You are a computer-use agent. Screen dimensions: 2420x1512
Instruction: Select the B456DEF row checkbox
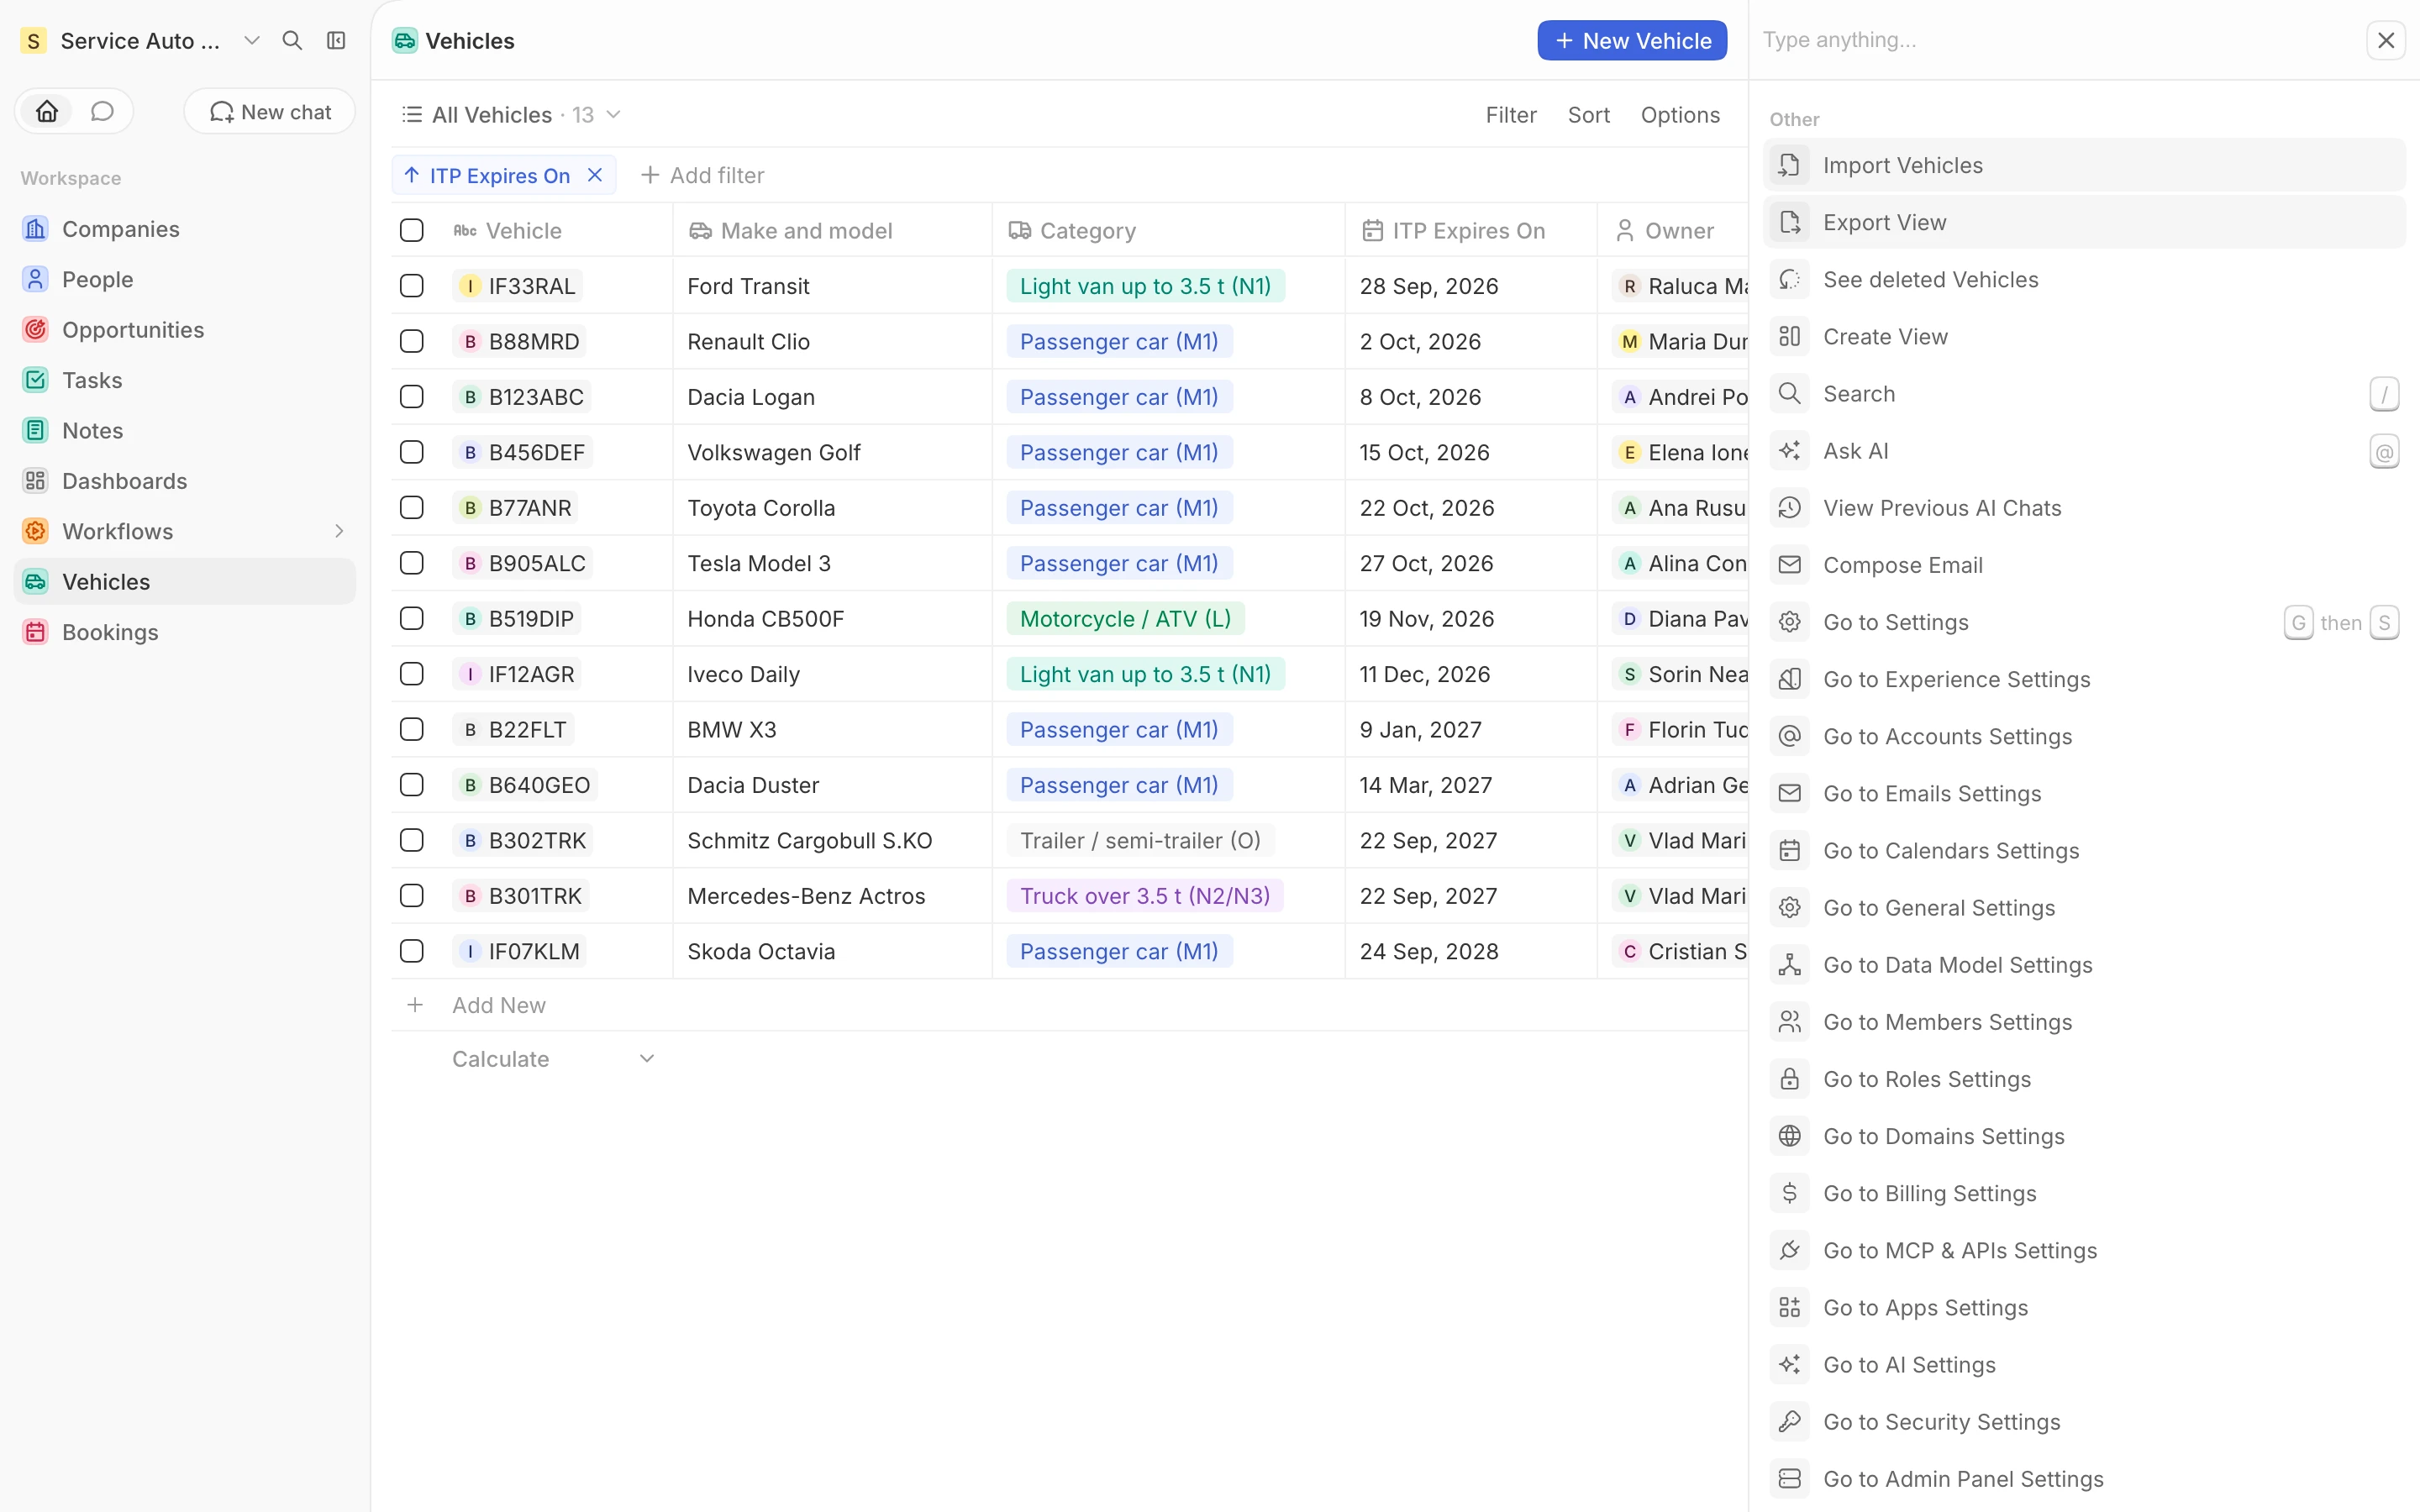tap(412, 452)
